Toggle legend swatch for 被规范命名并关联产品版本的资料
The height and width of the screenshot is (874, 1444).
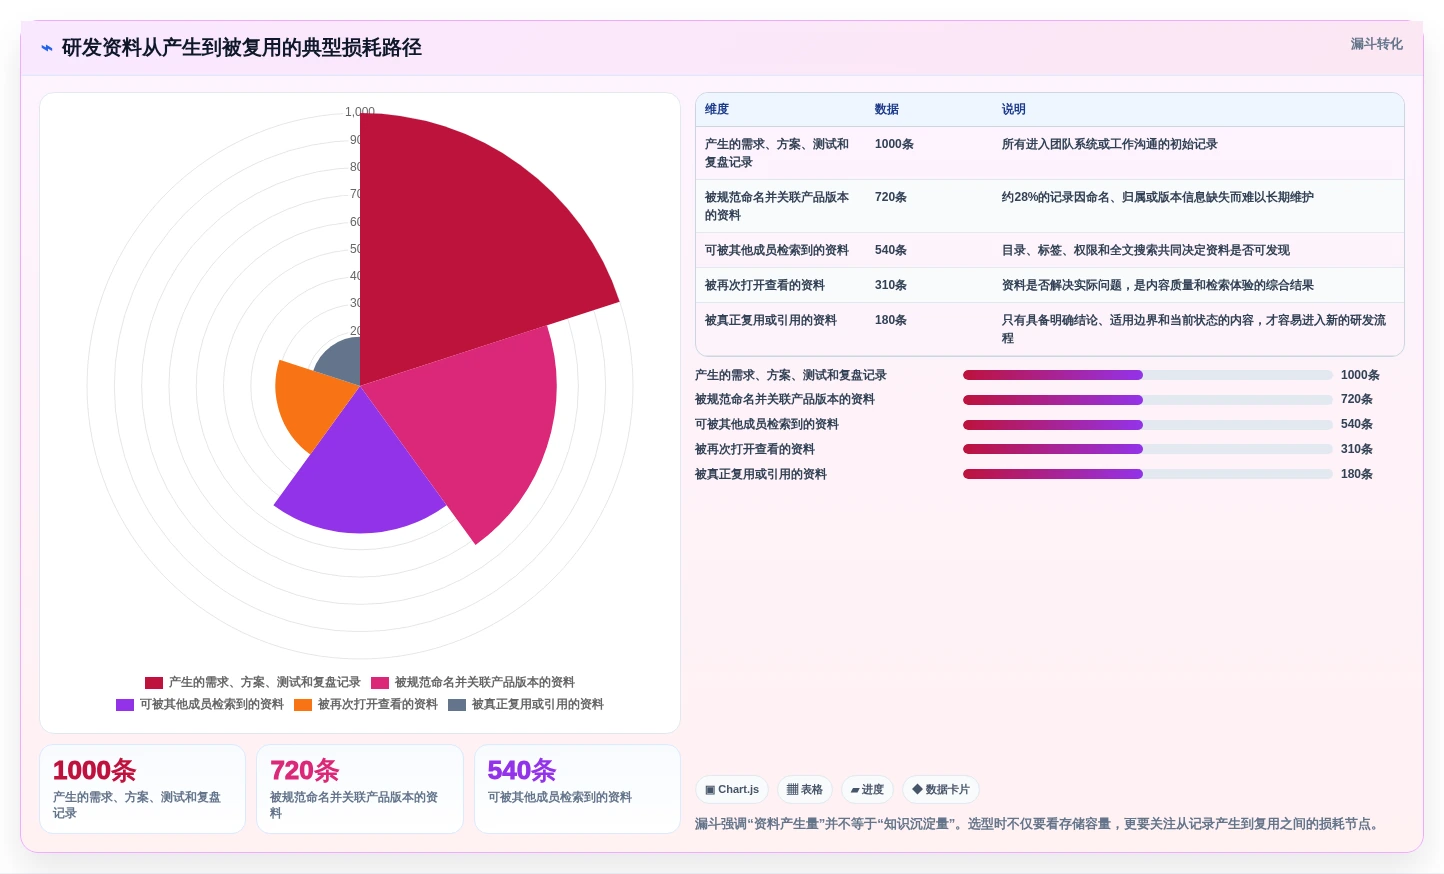coord(380,683)
